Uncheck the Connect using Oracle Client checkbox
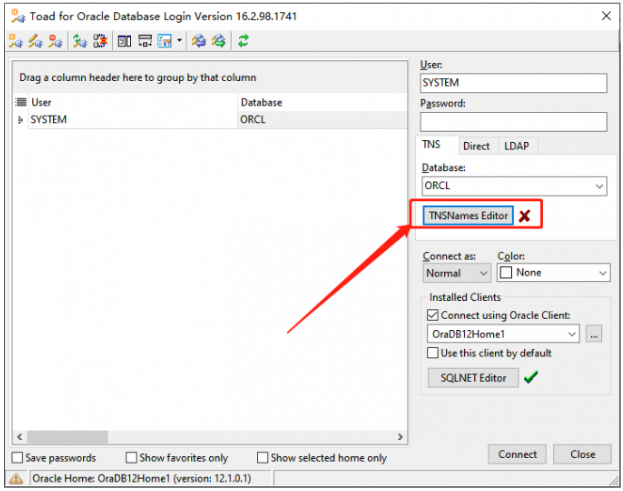The width and height of the screenshot is (623, 491). [x=433, y=315]
